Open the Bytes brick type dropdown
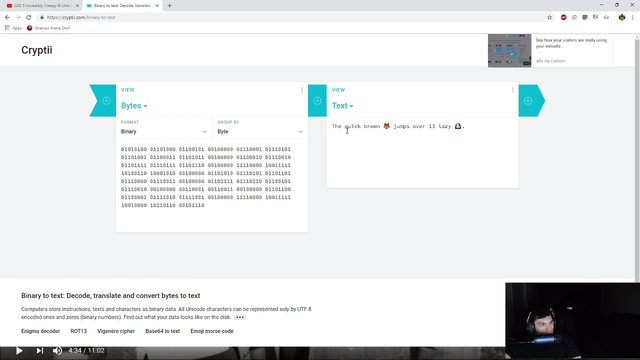This screenshot has height=360, width=640. pos(134,106)
